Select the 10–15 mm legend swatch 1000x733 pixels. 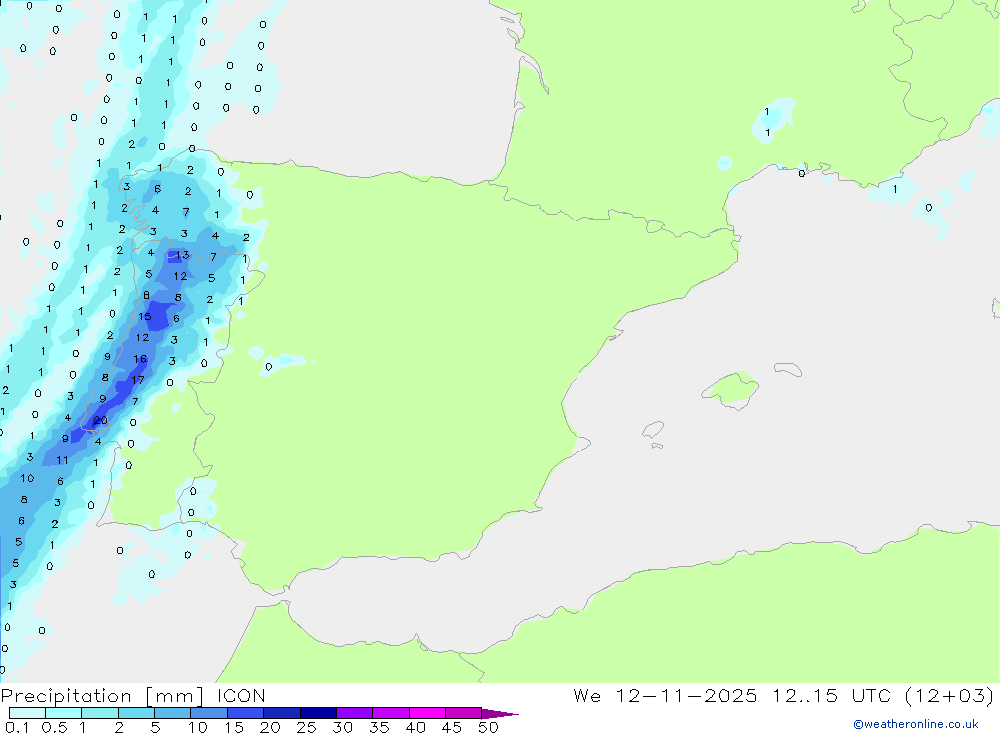tap(209, 713)
